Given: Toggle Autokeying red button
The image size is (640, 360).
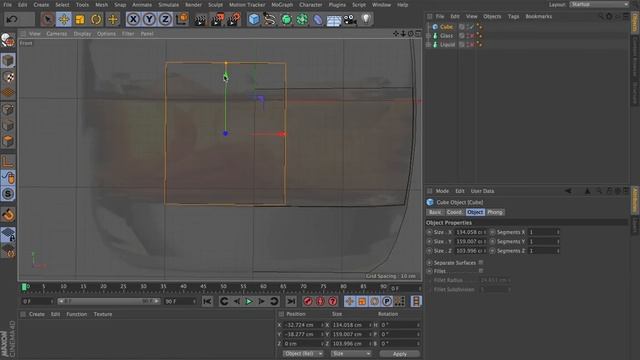Looking at the screenshot, I should 320,302.
